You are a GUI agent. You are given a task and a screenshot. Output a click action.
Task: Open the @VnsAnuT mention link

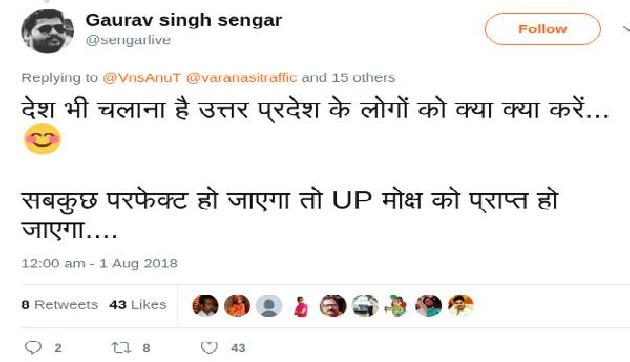(141, 78)
